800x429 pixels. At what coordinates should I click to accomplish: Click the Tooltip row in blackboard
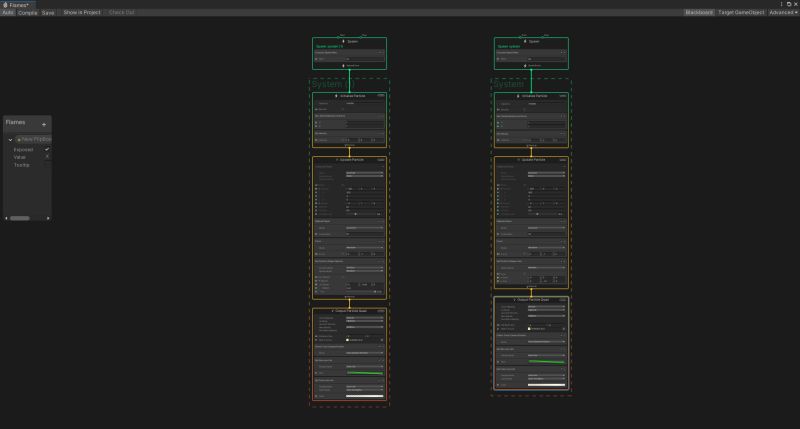point(30,165)
